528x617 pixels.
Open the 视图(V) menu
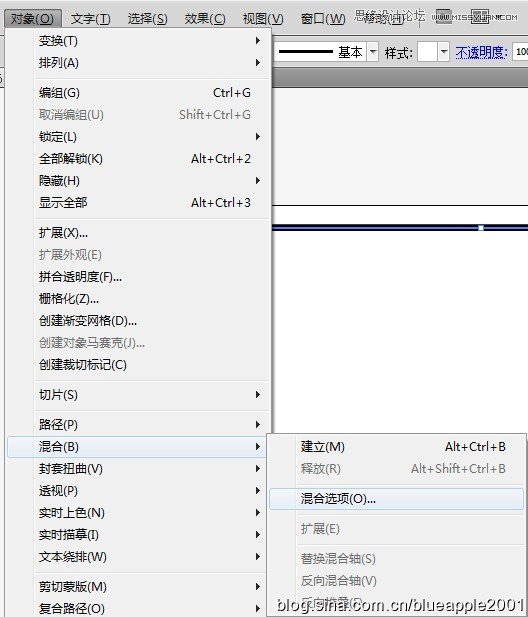pos(263,18)
